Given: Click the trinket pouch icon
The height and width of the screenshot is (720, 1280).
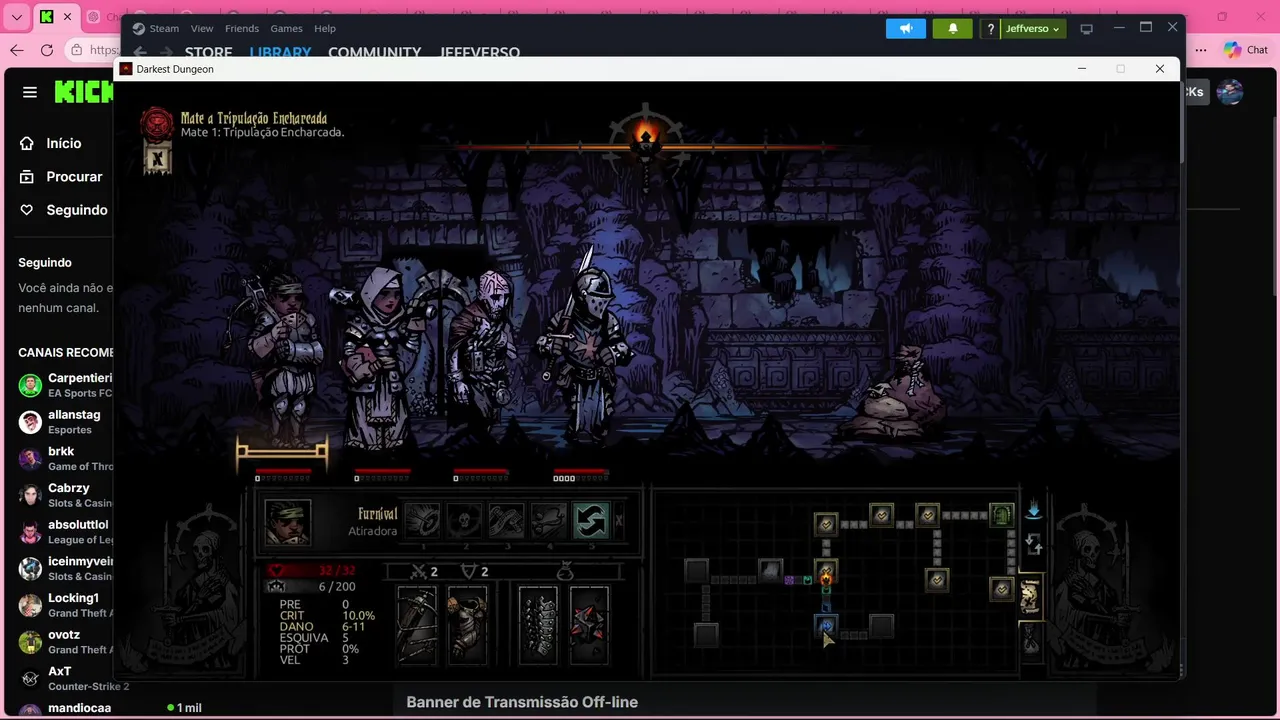Looking at the screenshot, I should click(564, 572).
